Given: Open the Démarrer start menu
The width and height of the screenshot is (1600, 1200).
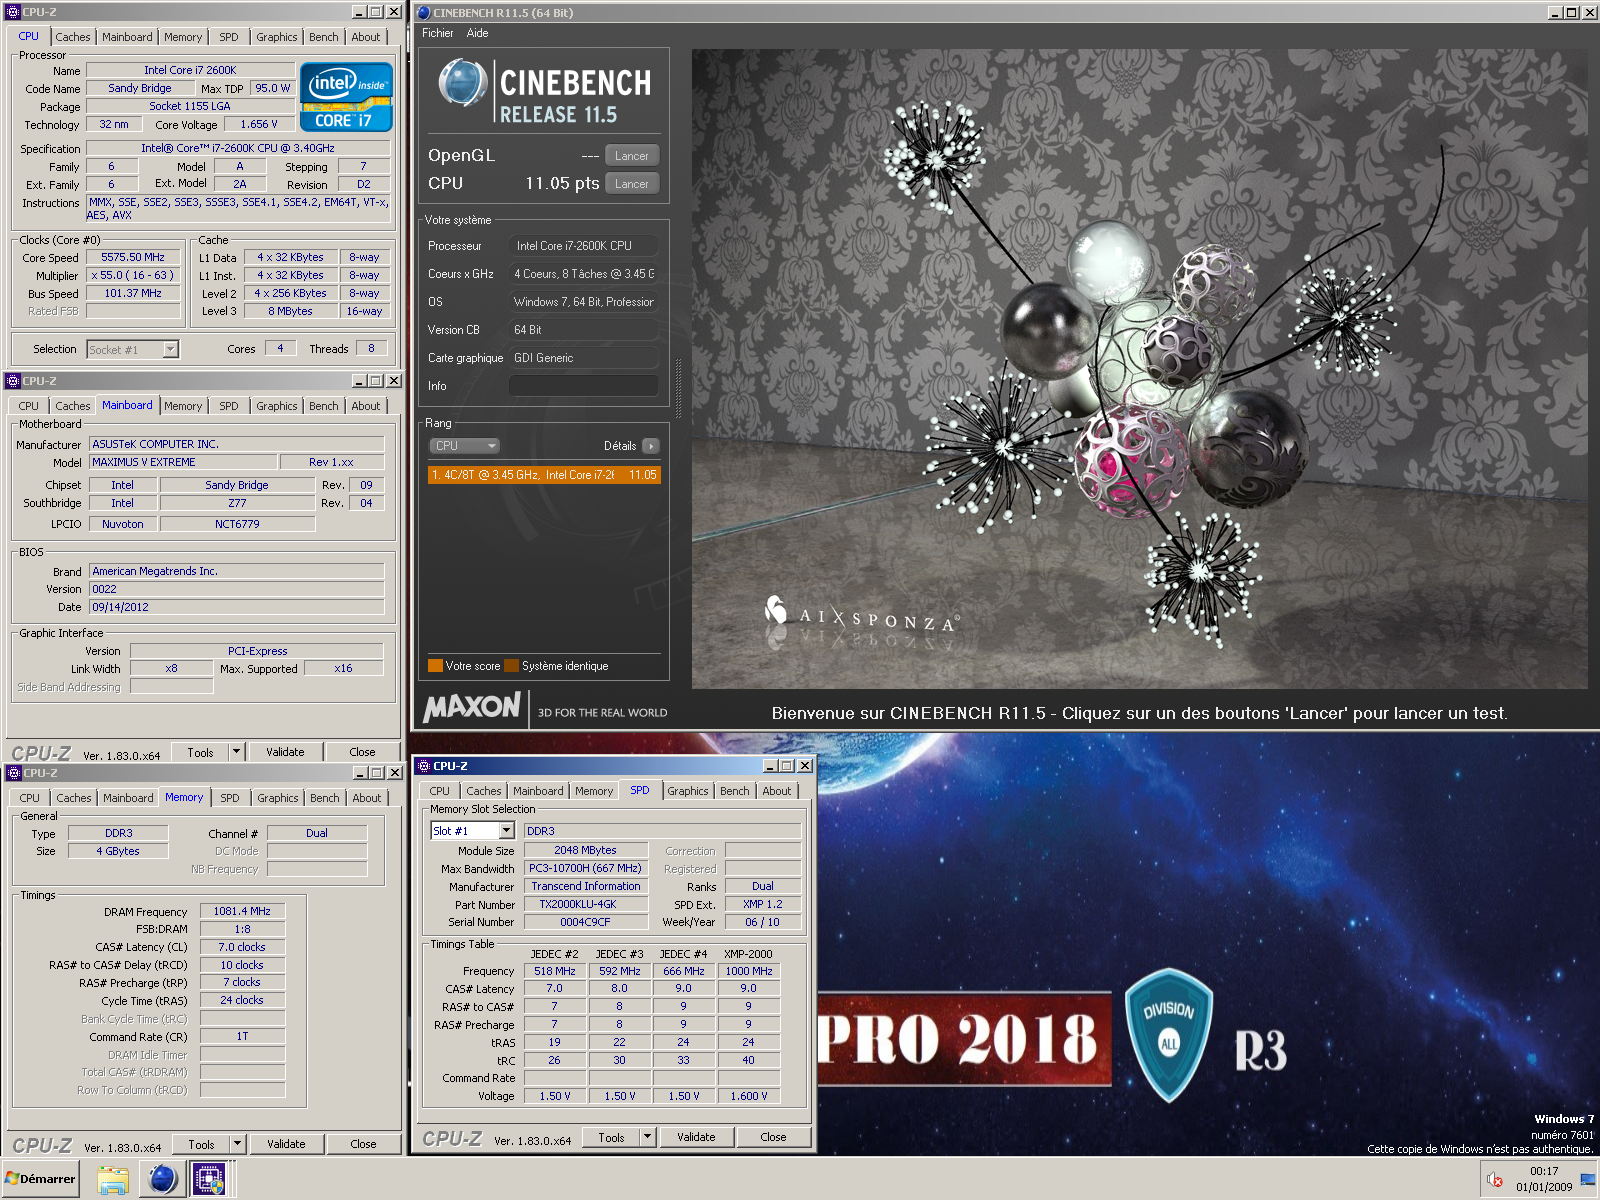Looking at the screenshot, I should 40,1179.
